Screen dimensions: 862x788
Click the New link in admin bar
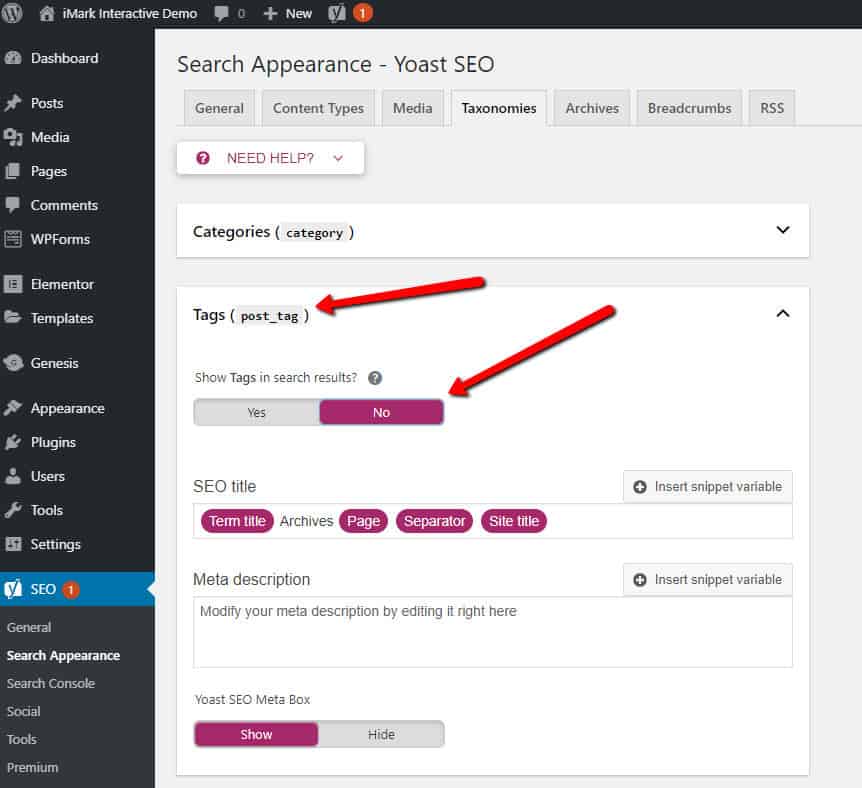coord(299,13)
